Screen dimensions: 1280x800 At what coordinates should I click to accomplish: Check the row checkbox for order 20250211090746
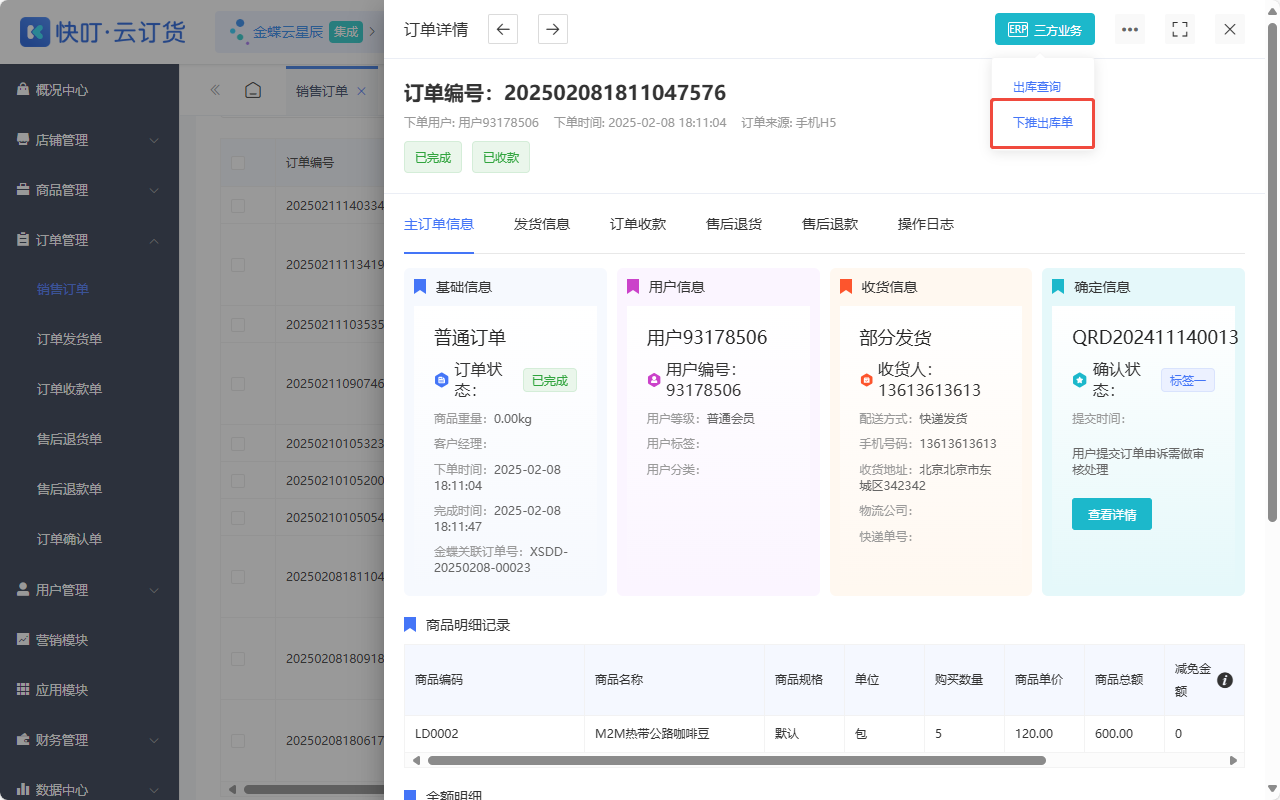point(238,383)
